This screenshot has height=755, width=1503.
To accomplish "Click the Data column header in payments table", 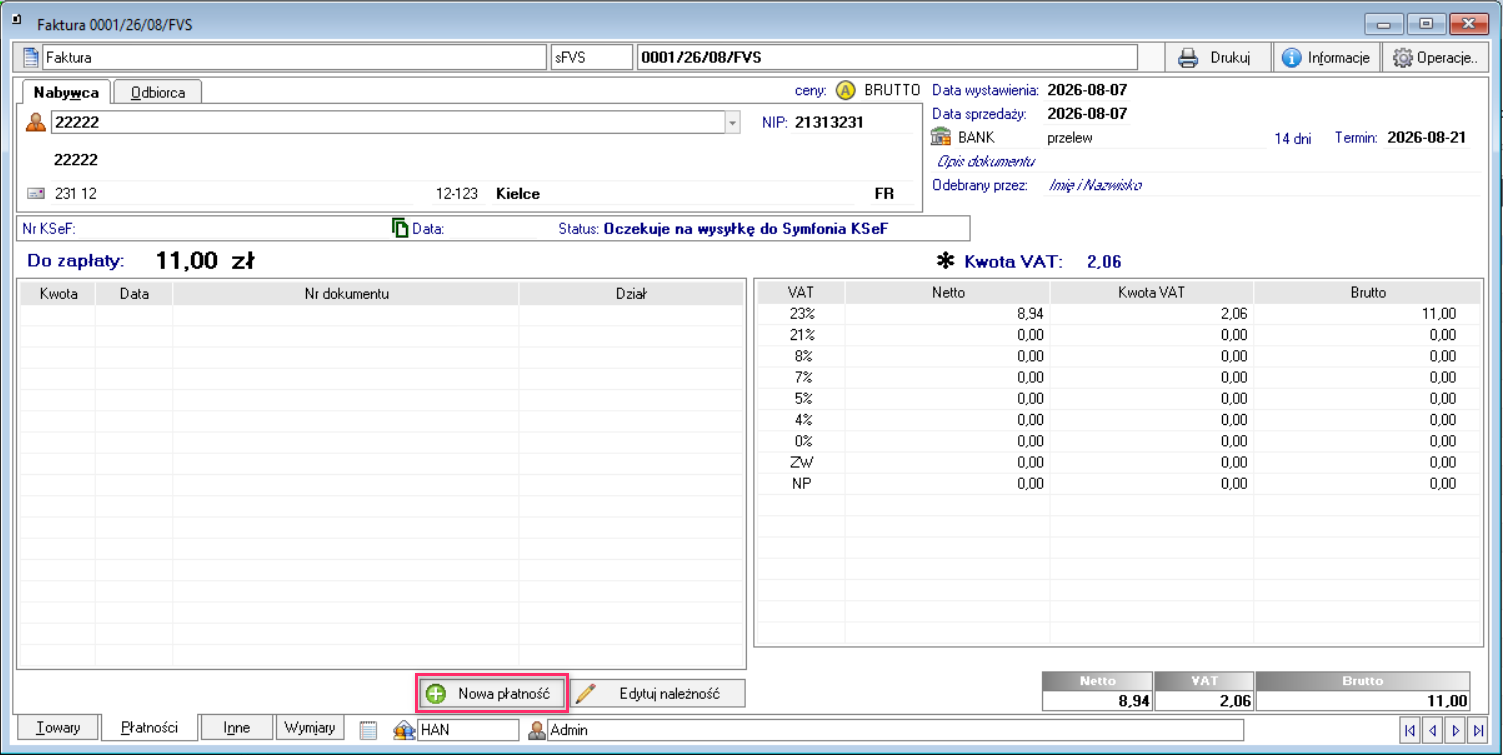I will (134, 293).
